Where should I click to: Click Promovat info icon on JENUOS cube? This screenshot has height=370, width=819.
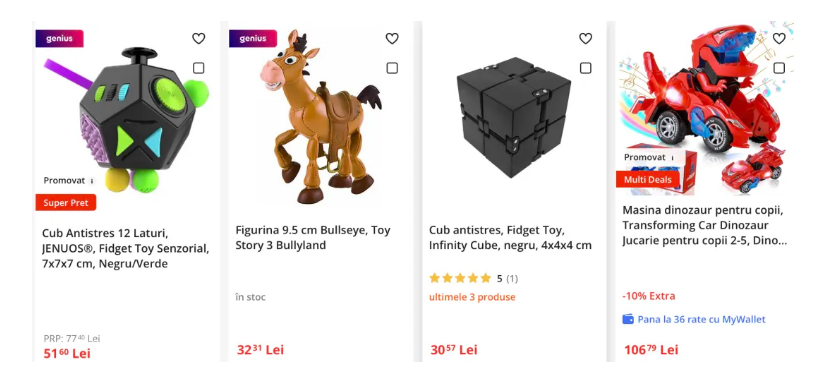tap(92, 181)
